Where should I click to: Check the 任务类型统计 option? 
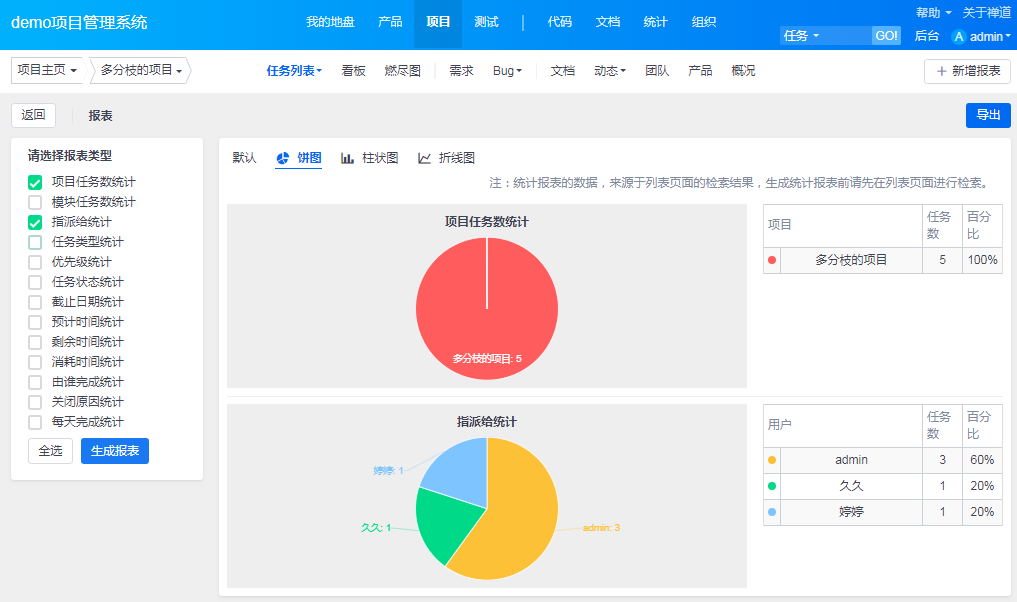pos(35,242)
